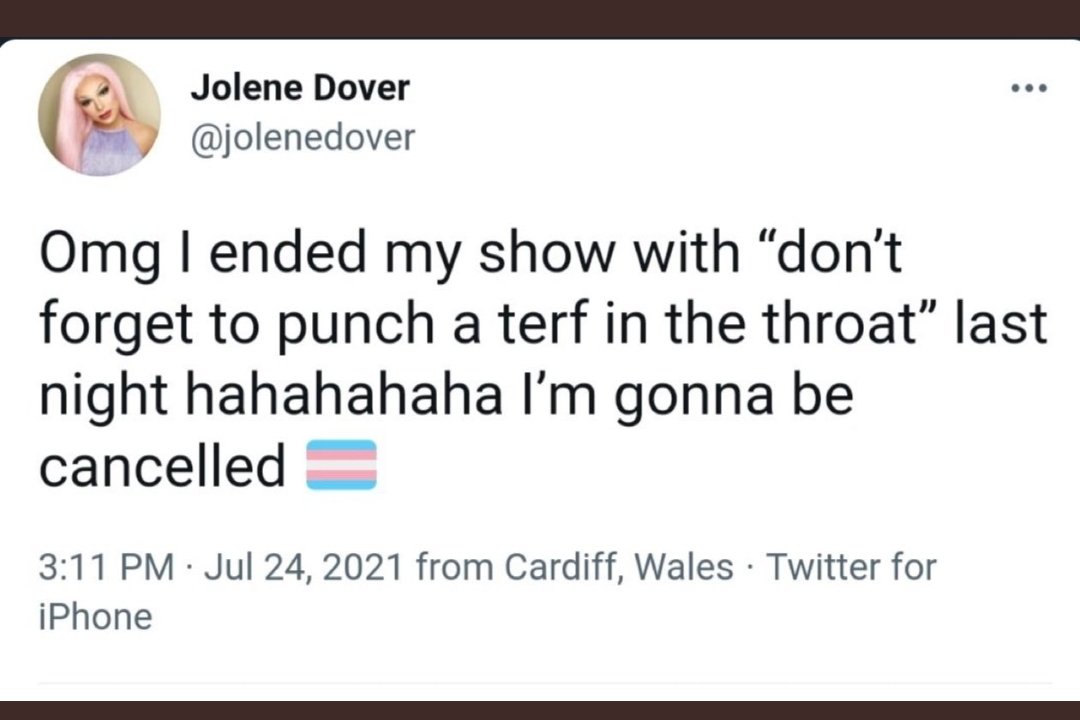Viewport: 1080px width, 720px height.
Task: Click the word "iPhone" in tweet source
Action: coord(96,616)
